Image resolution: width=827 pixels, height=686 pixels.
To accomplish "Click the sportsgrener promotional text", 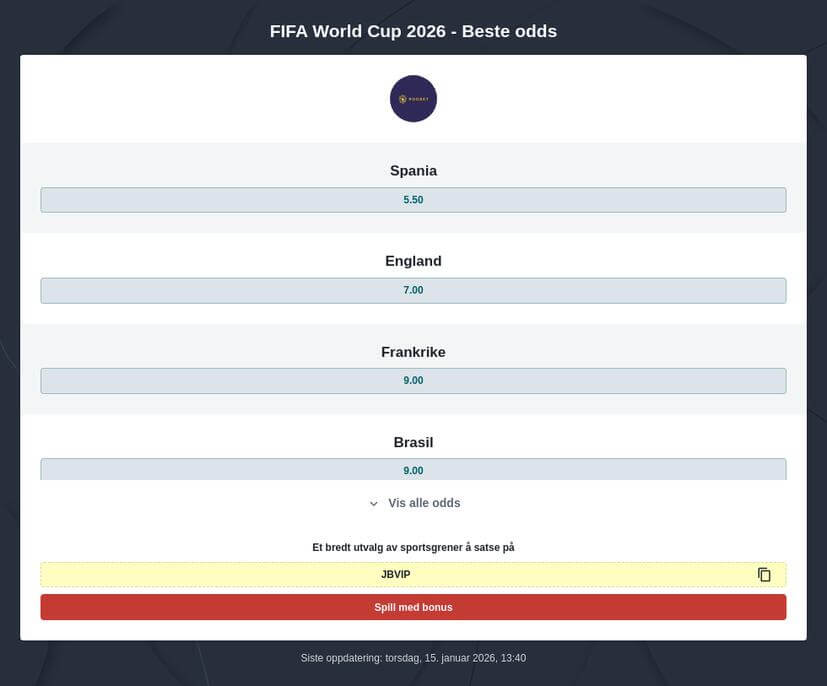I will tap(413, 547).
